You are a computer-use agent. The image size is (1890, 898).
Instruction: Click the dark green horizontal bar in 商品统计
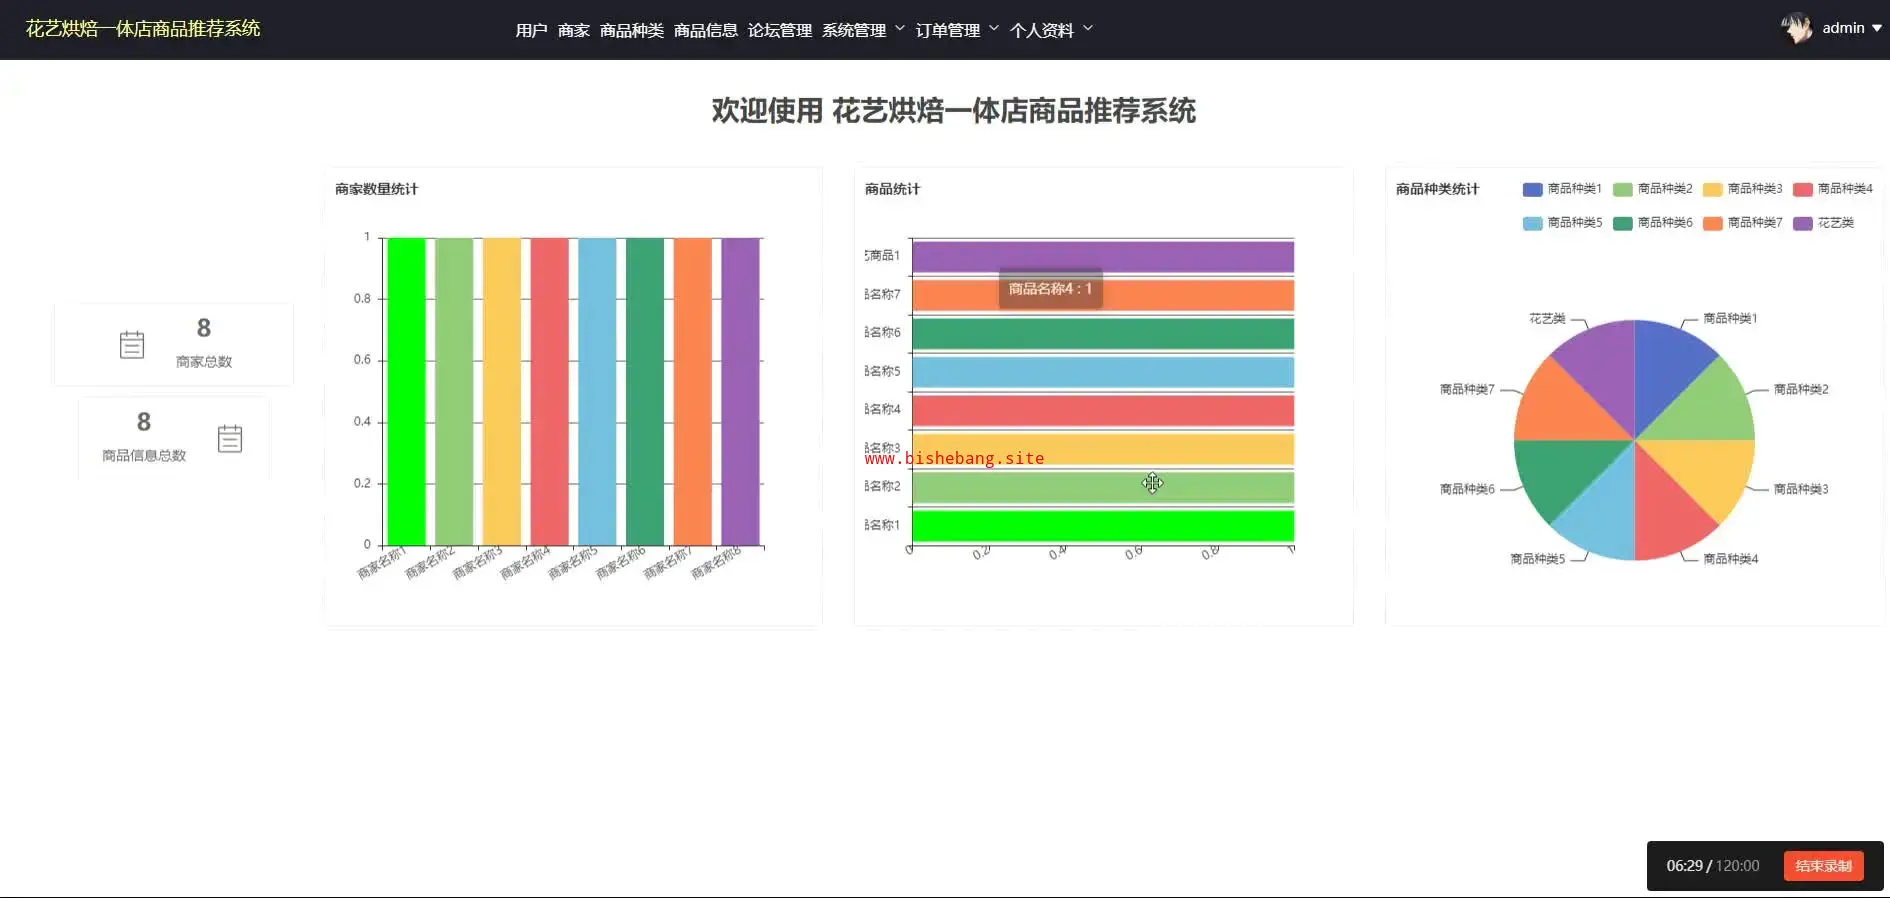coord(1102,333)
